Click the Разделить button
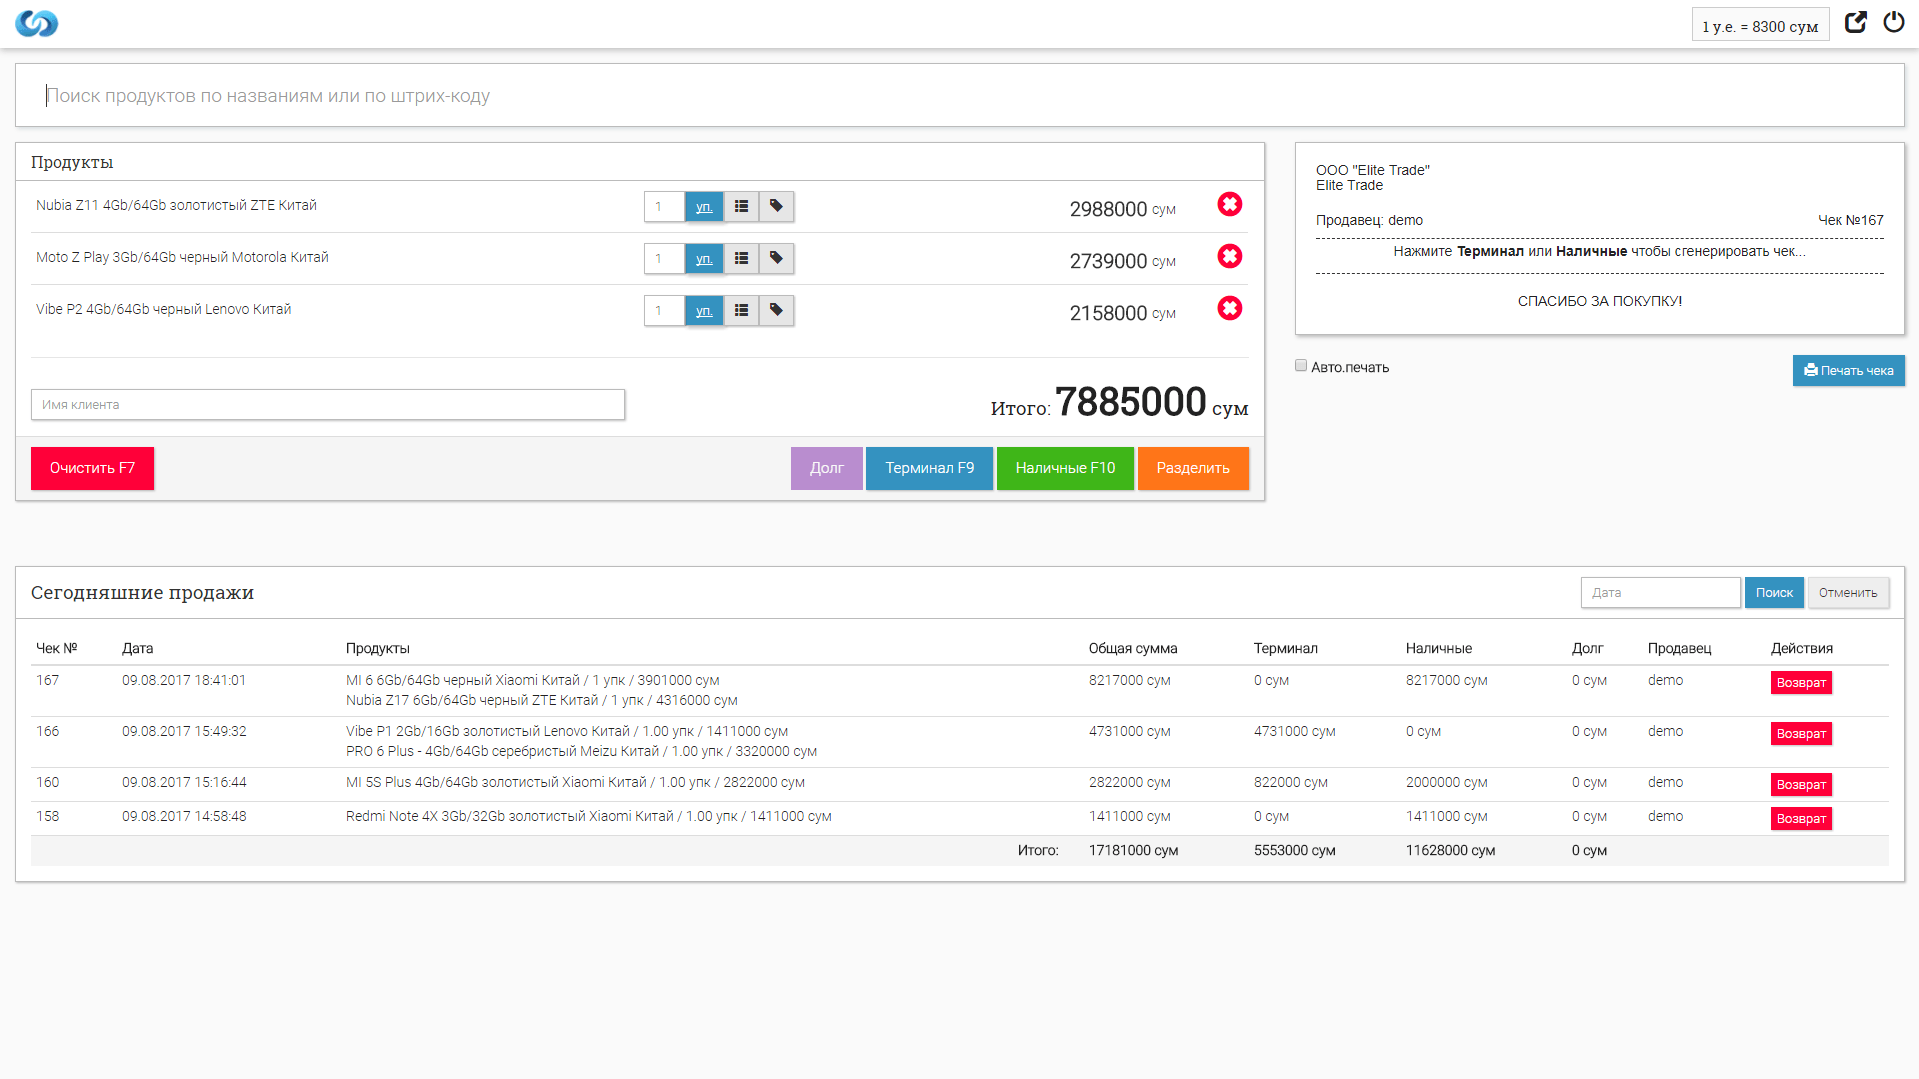Screen dimensions: 1919x1079 (x=1192, y=468)
